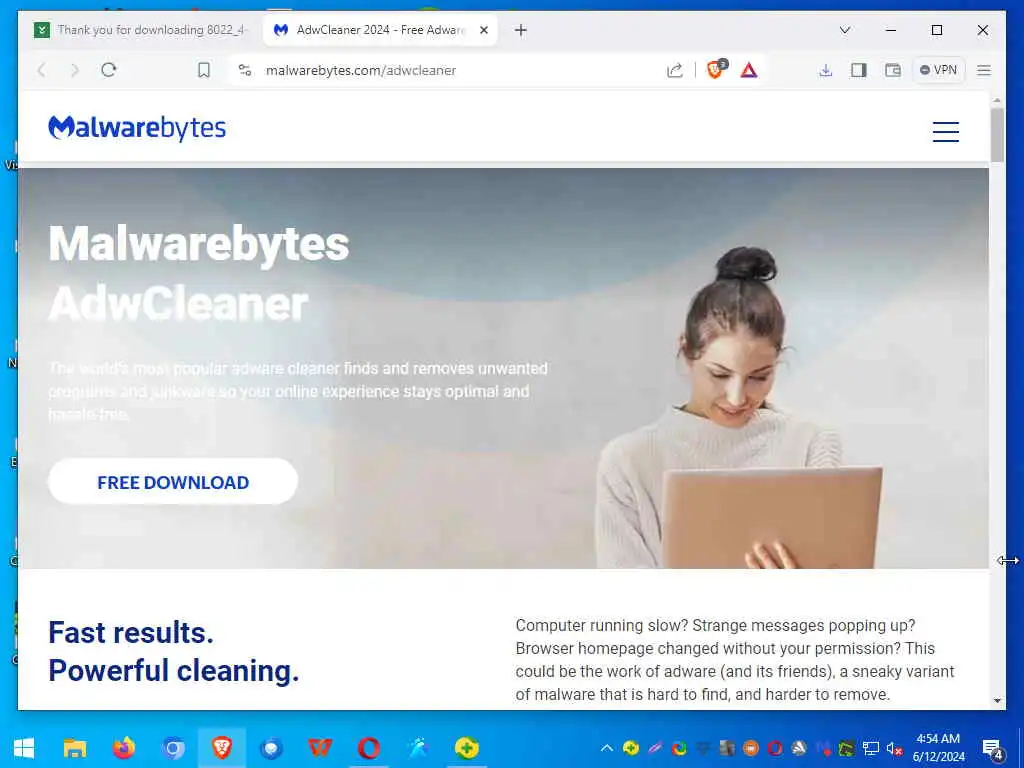The image size is (1024, 768).
Task: Select the AdwCleaner 2024 tab
Action: tap(380, 30)
